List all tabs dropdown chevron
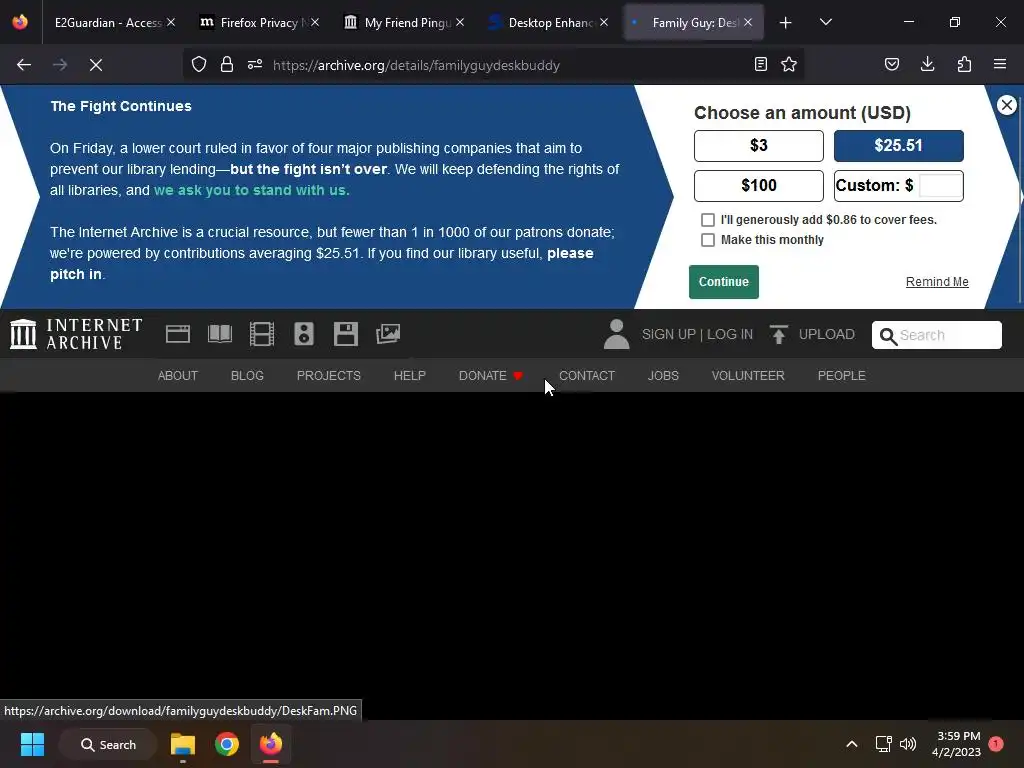This screenshot has width=1024, height=768. [825, 23]
